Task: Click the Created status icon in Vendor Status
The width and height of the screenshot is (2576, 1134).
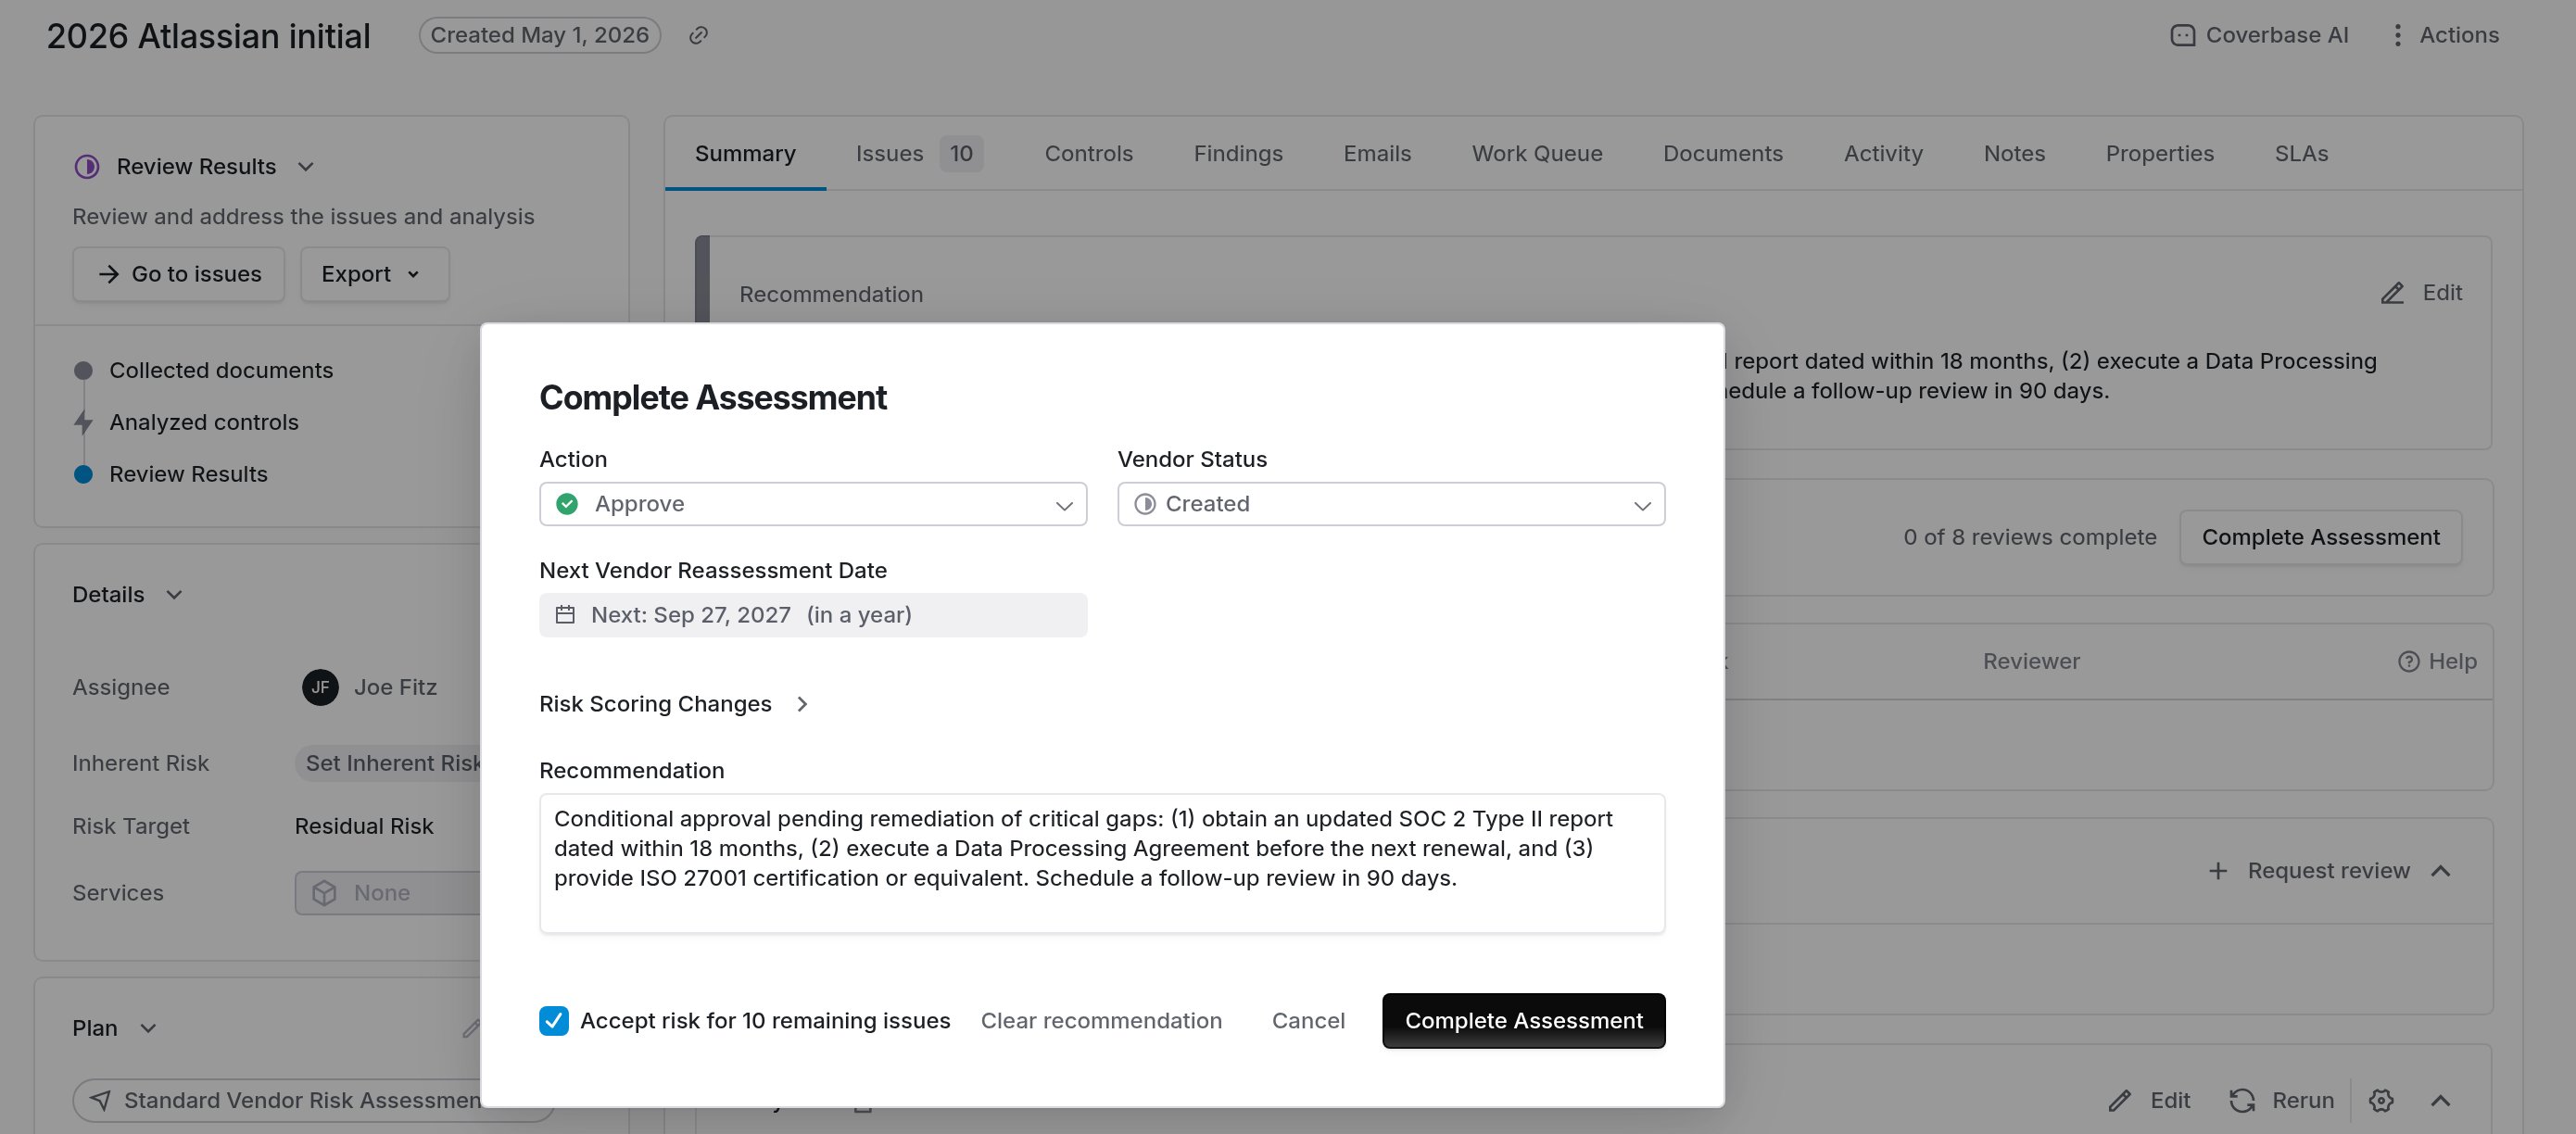Action: 1144,503
